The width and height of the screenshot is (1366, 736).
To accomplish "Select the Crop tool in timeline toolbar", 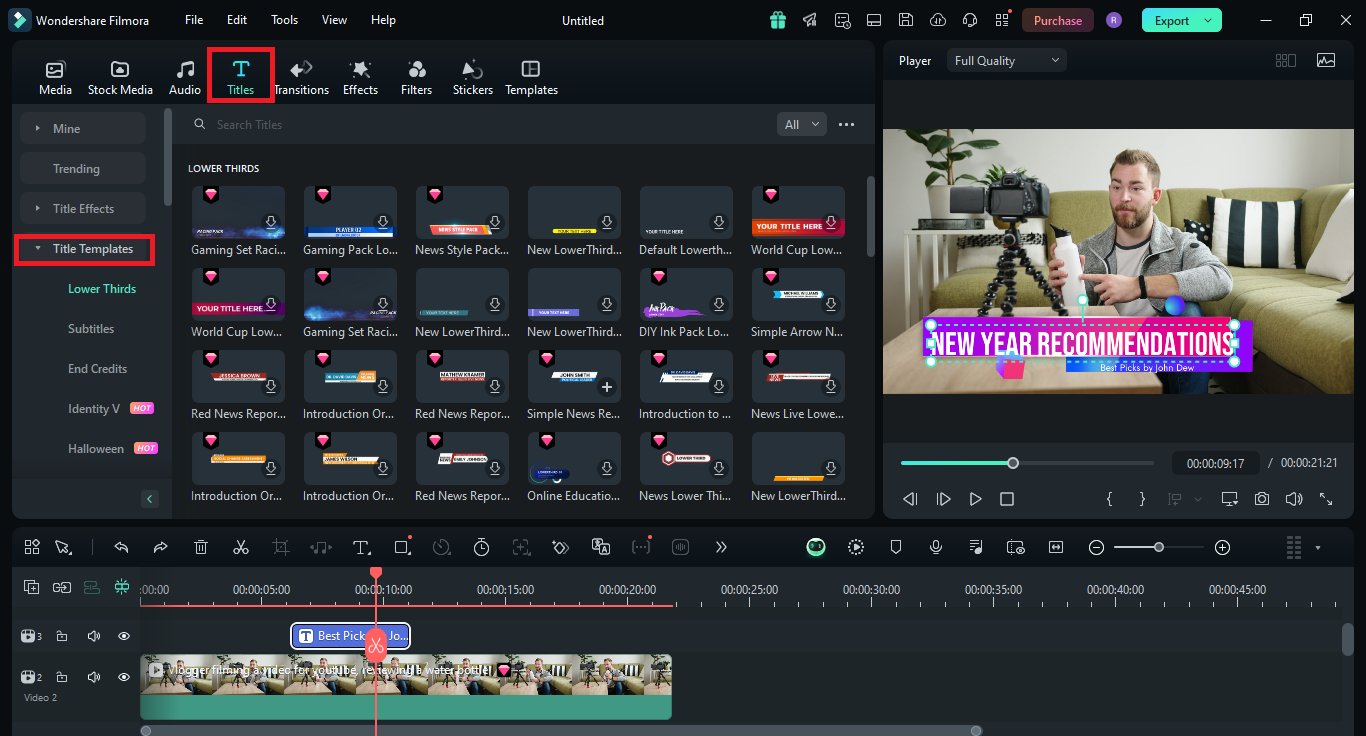I will pos(281,547).
